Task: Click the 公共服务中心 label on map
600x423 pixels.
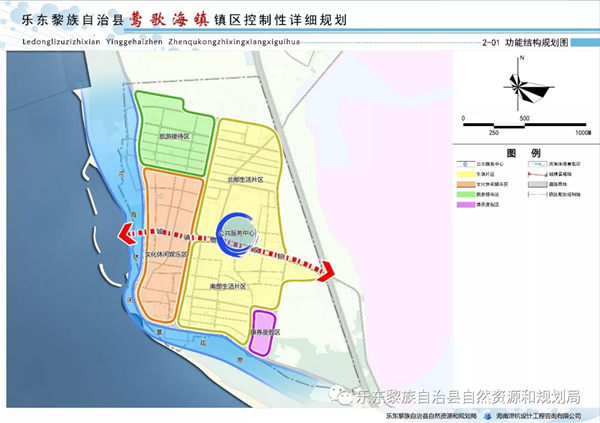Action: (x=237, y=232)
